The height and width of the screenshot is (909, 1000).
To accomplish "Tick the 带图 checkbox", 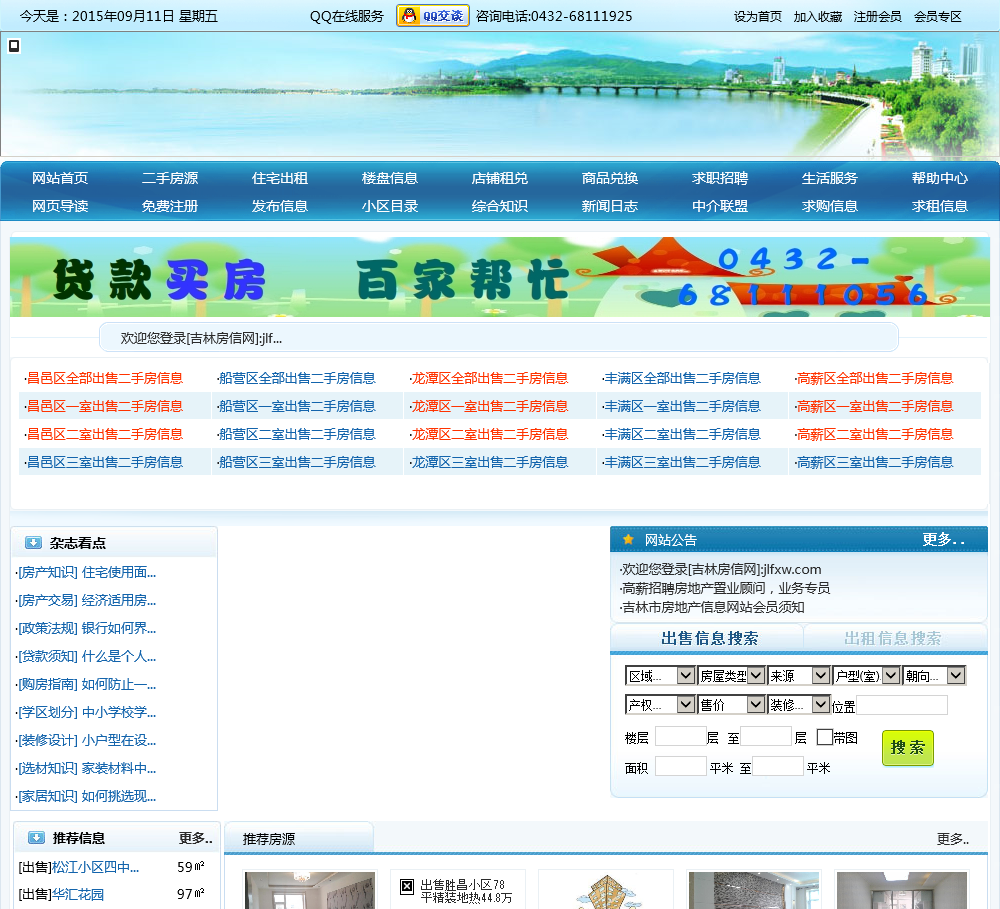I will coord(824,737).
